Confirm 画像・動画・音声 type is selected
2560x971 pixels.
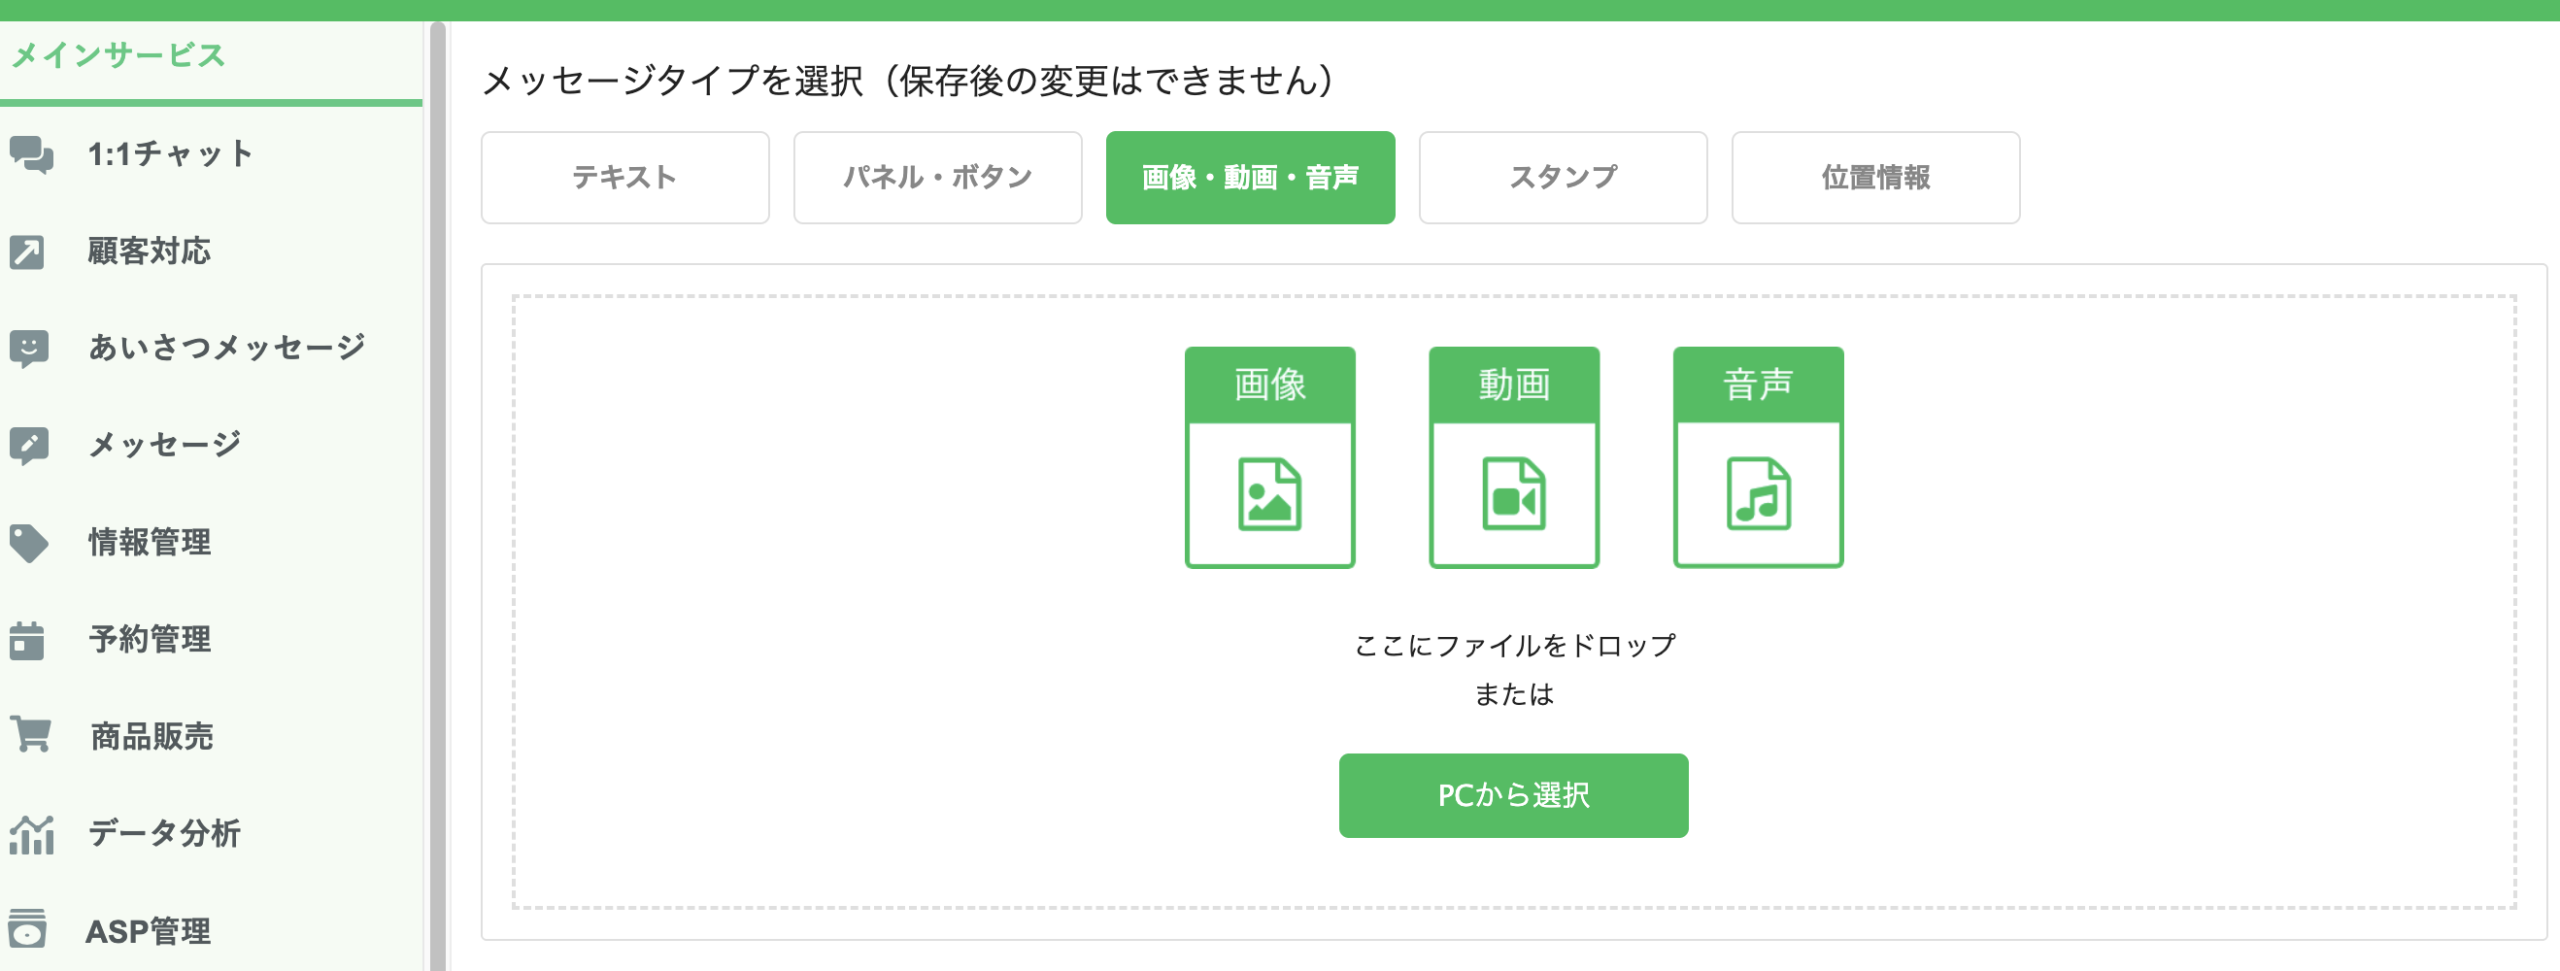[x=1250, y=177]
